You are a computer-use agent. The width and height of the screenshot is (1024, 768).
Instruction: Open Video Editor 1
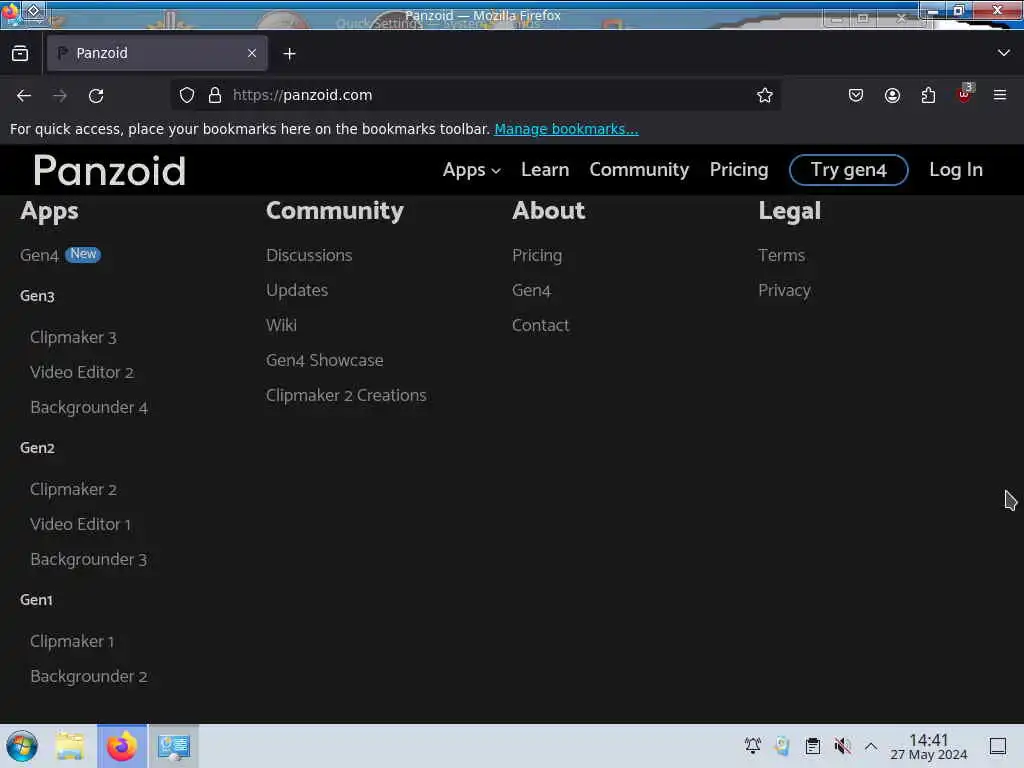tap(80, 524)
